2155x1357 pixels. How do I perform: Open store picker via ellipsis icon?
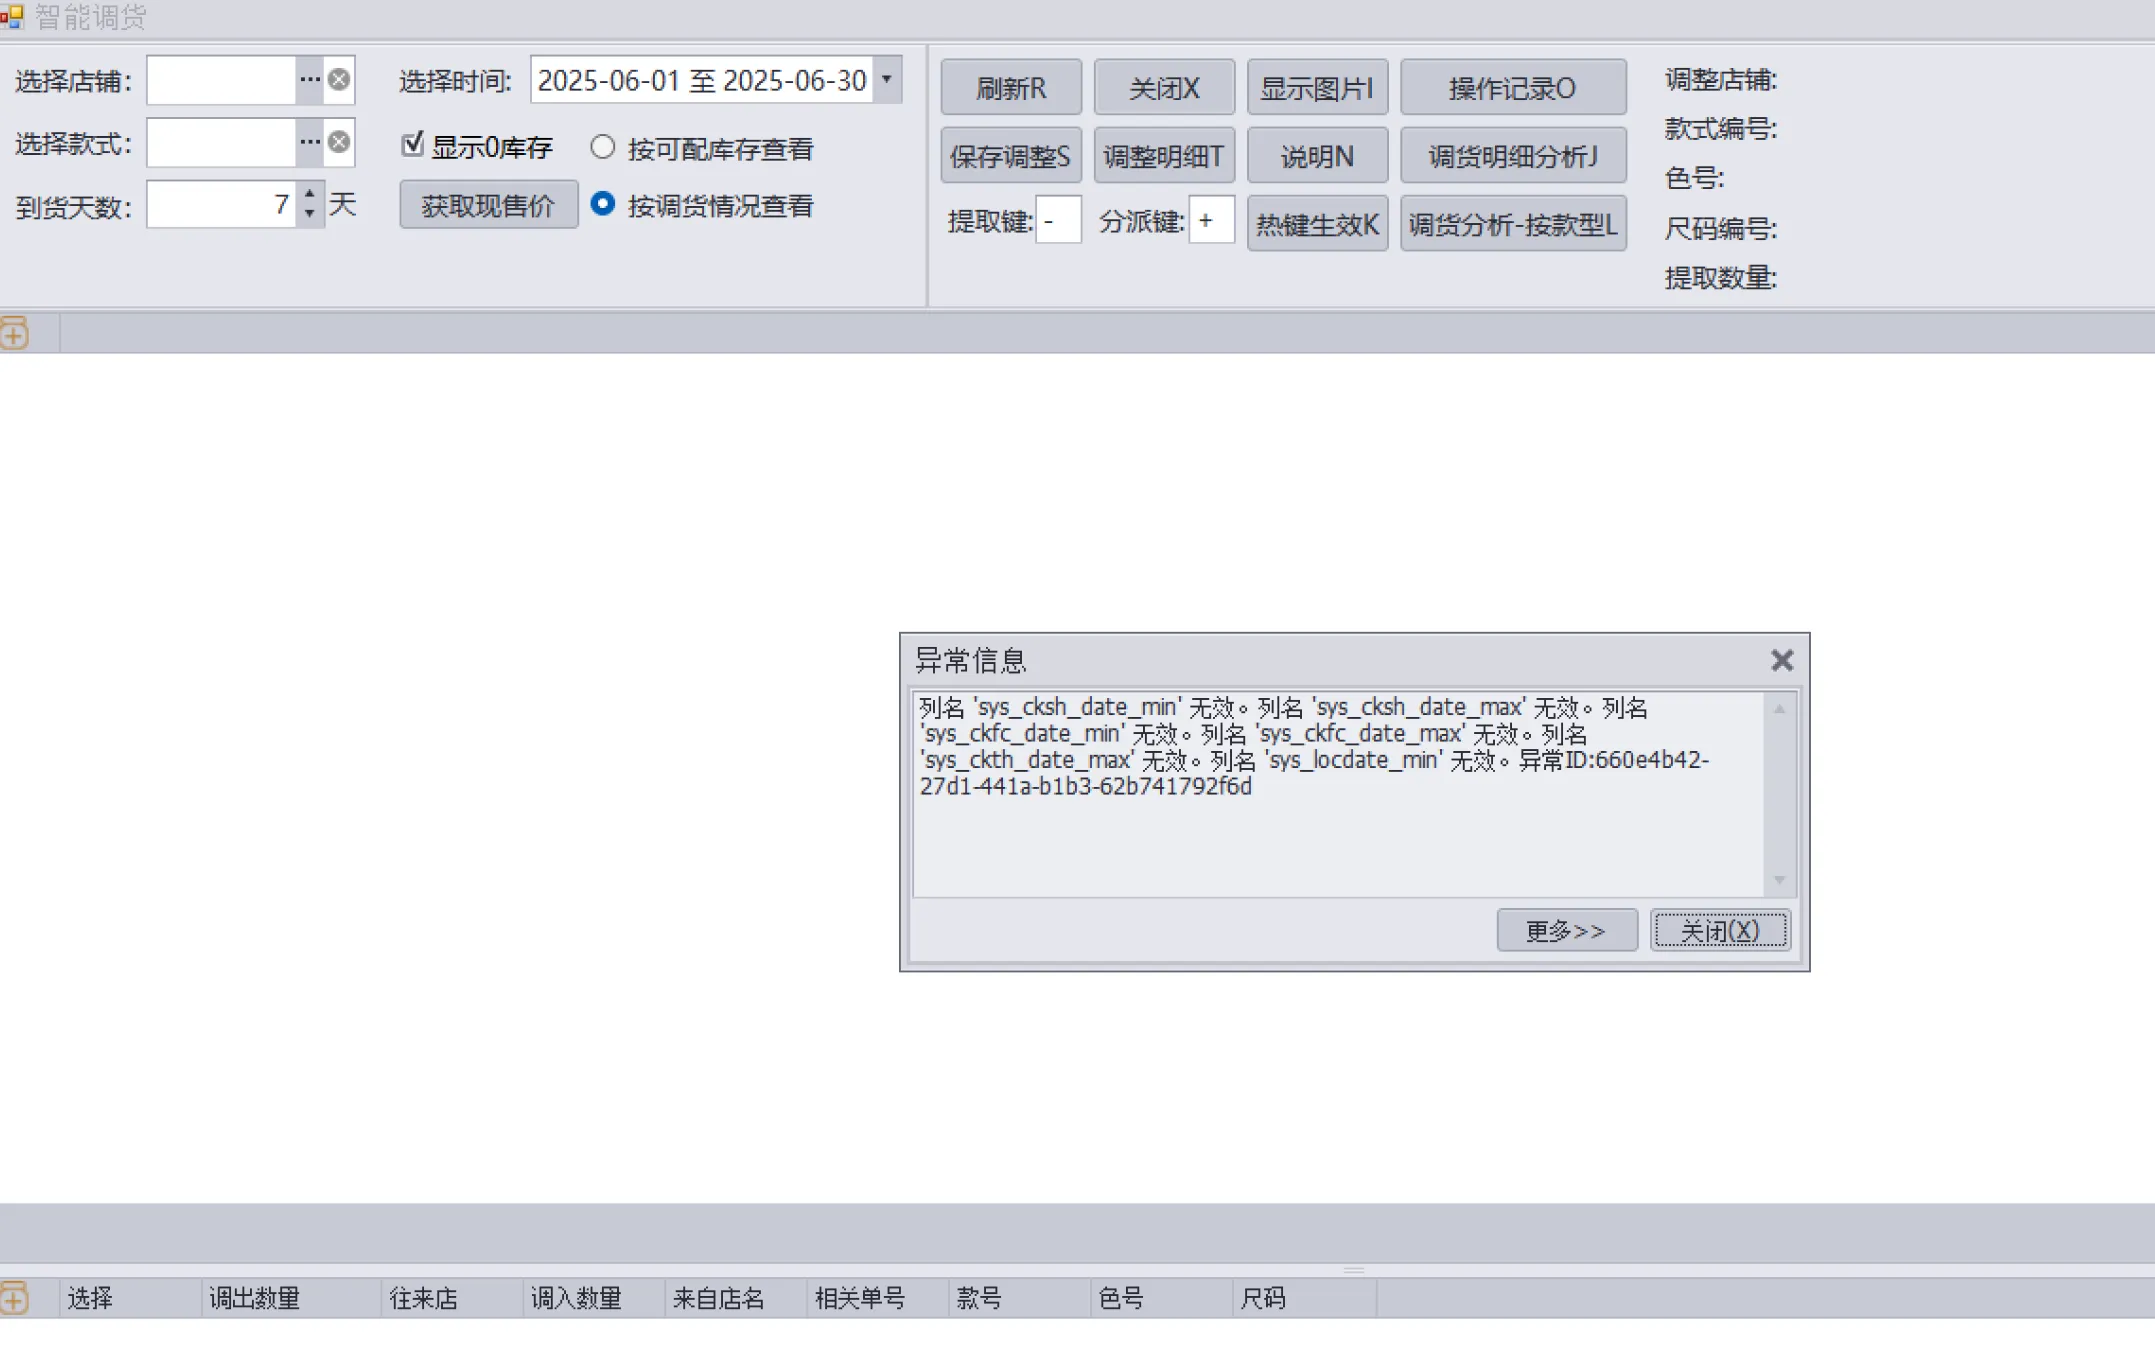click(x=309, y=80)
